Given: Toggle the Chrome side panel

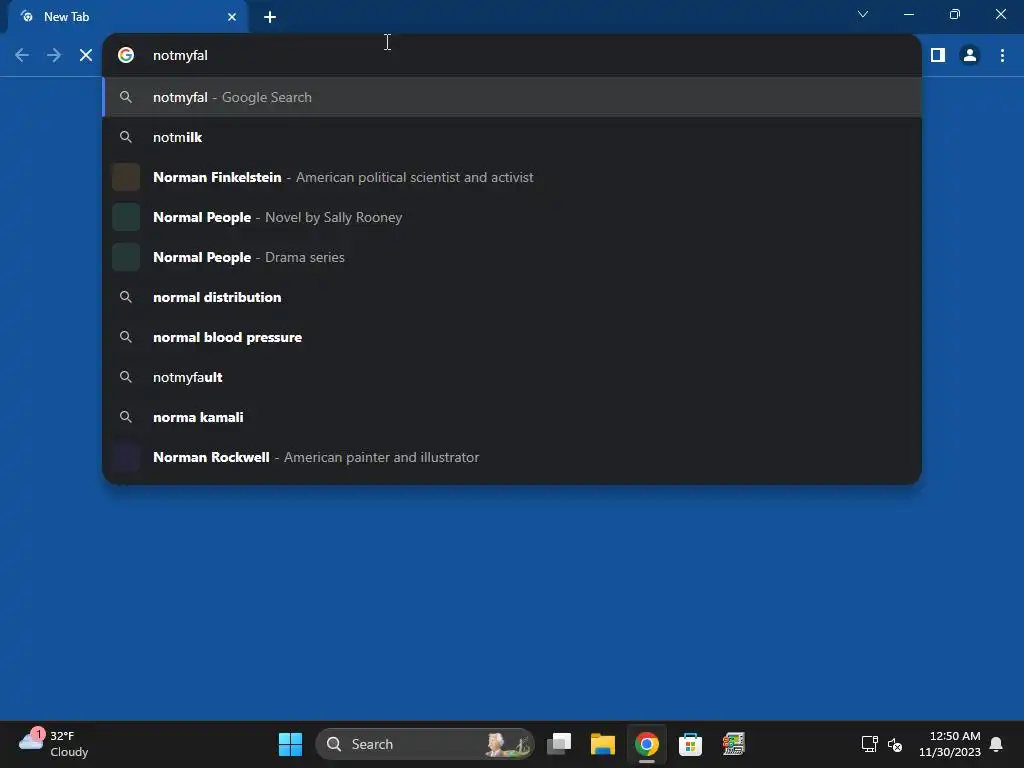Looking at the screenshot, I should (x=938, y=56).
